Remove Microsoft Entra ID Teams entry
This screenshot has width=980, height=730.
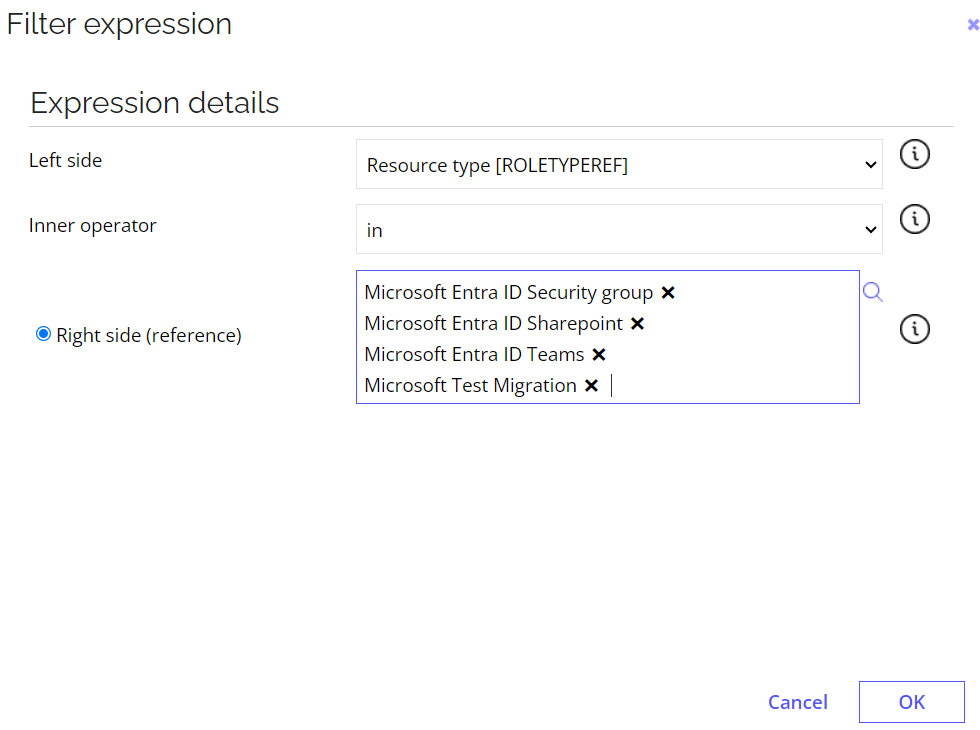[598, 355]
